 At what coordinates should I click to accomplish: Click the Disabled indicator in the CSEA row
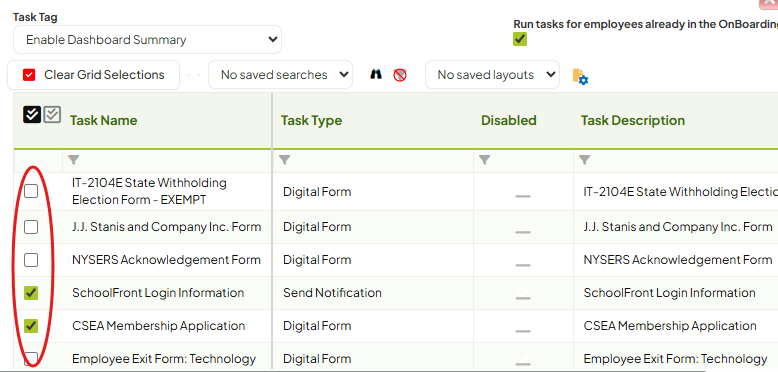(x=523, y=331)
